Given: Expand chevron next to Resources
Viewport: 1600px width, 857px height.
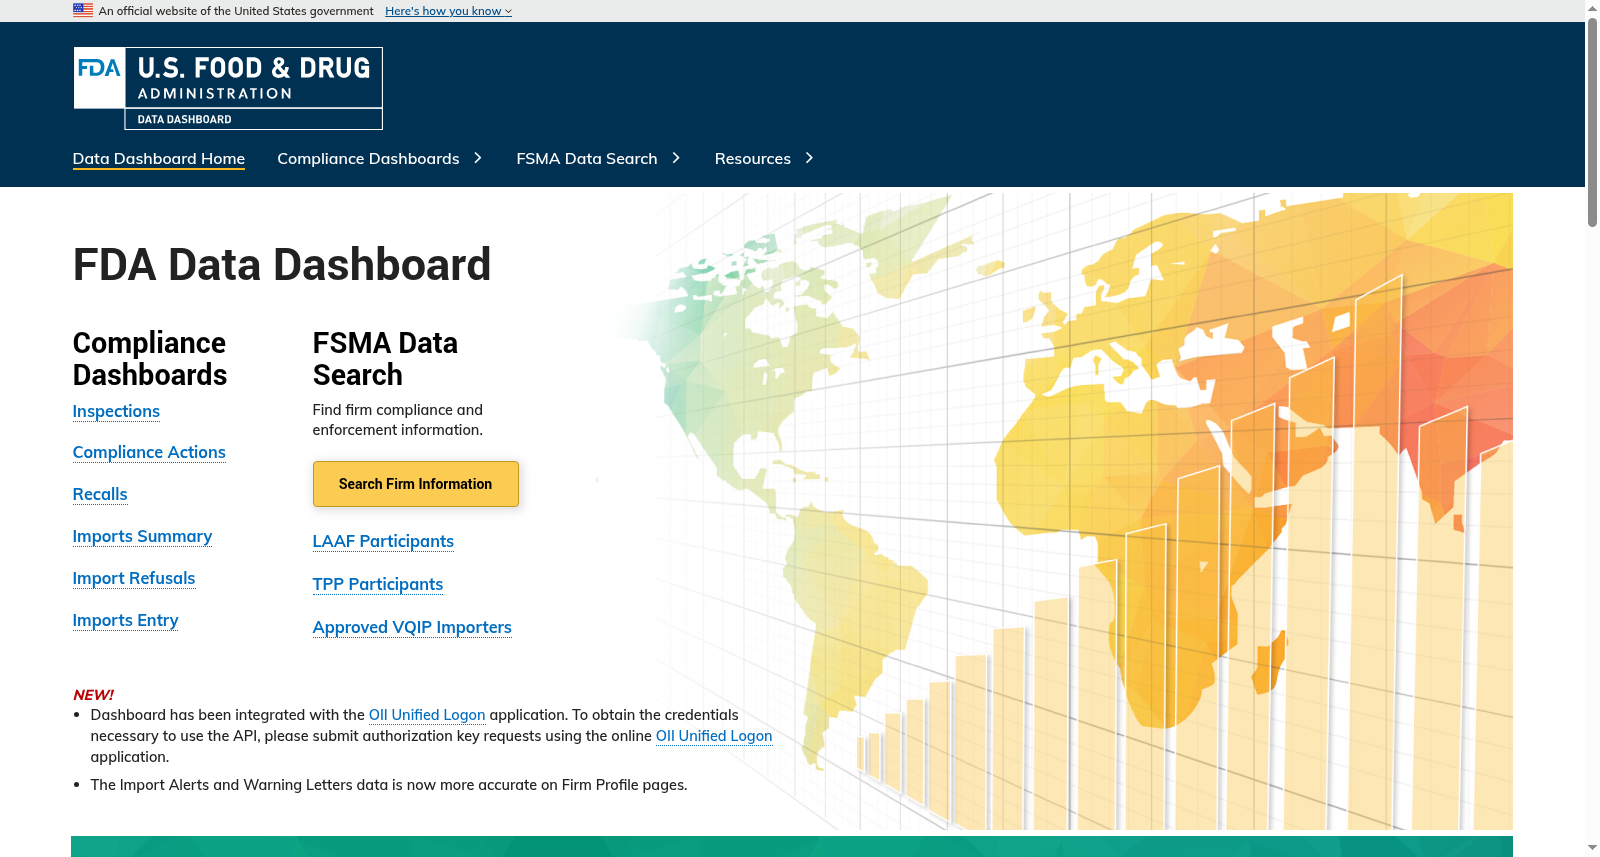Looking at the screenshot, I should (x=809, y=158).
